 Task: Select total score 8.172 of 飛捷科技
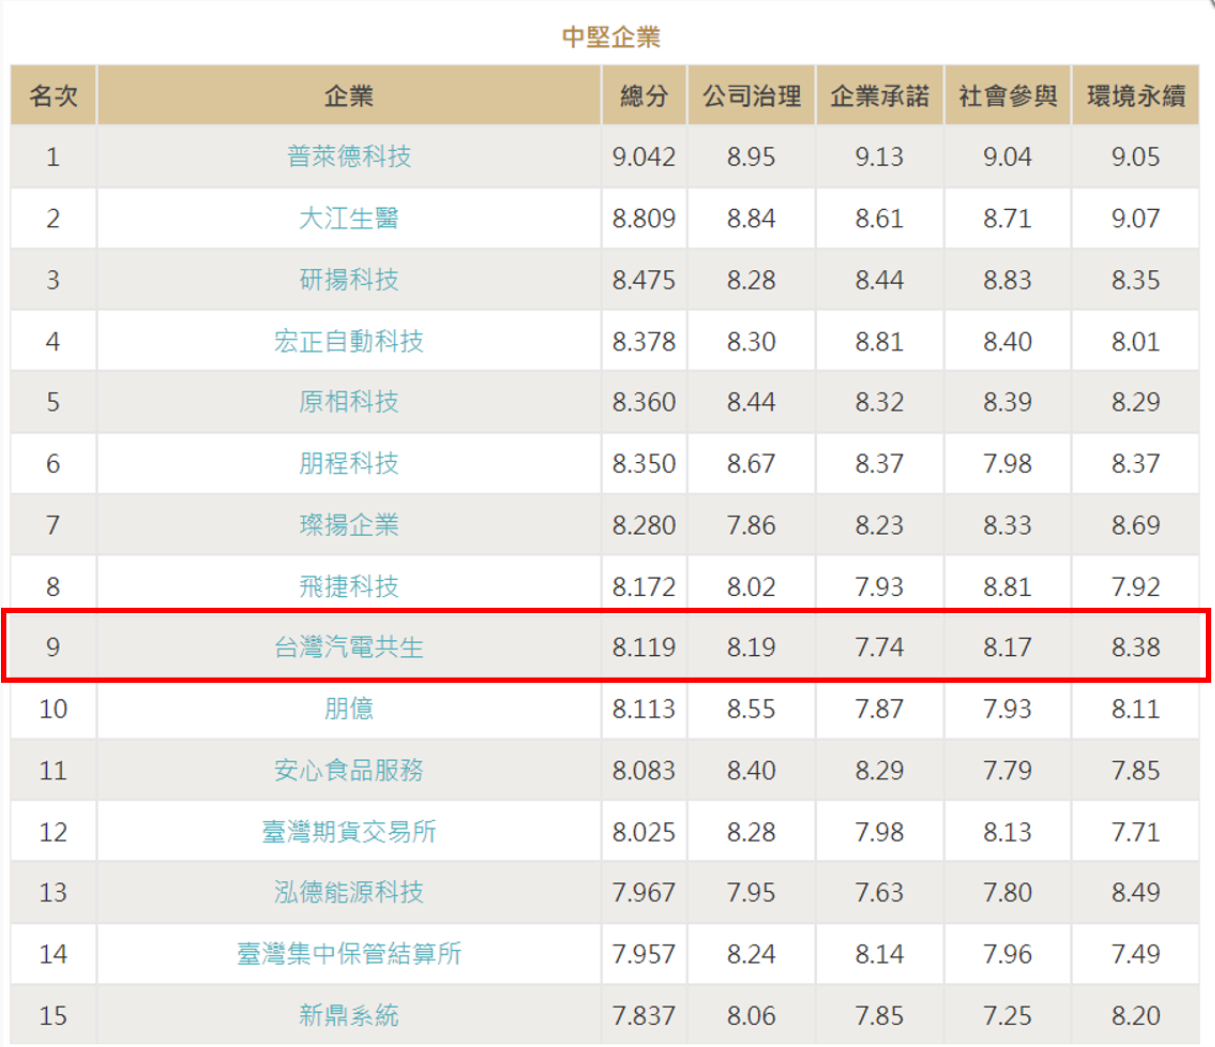click(x=644, y=587)
